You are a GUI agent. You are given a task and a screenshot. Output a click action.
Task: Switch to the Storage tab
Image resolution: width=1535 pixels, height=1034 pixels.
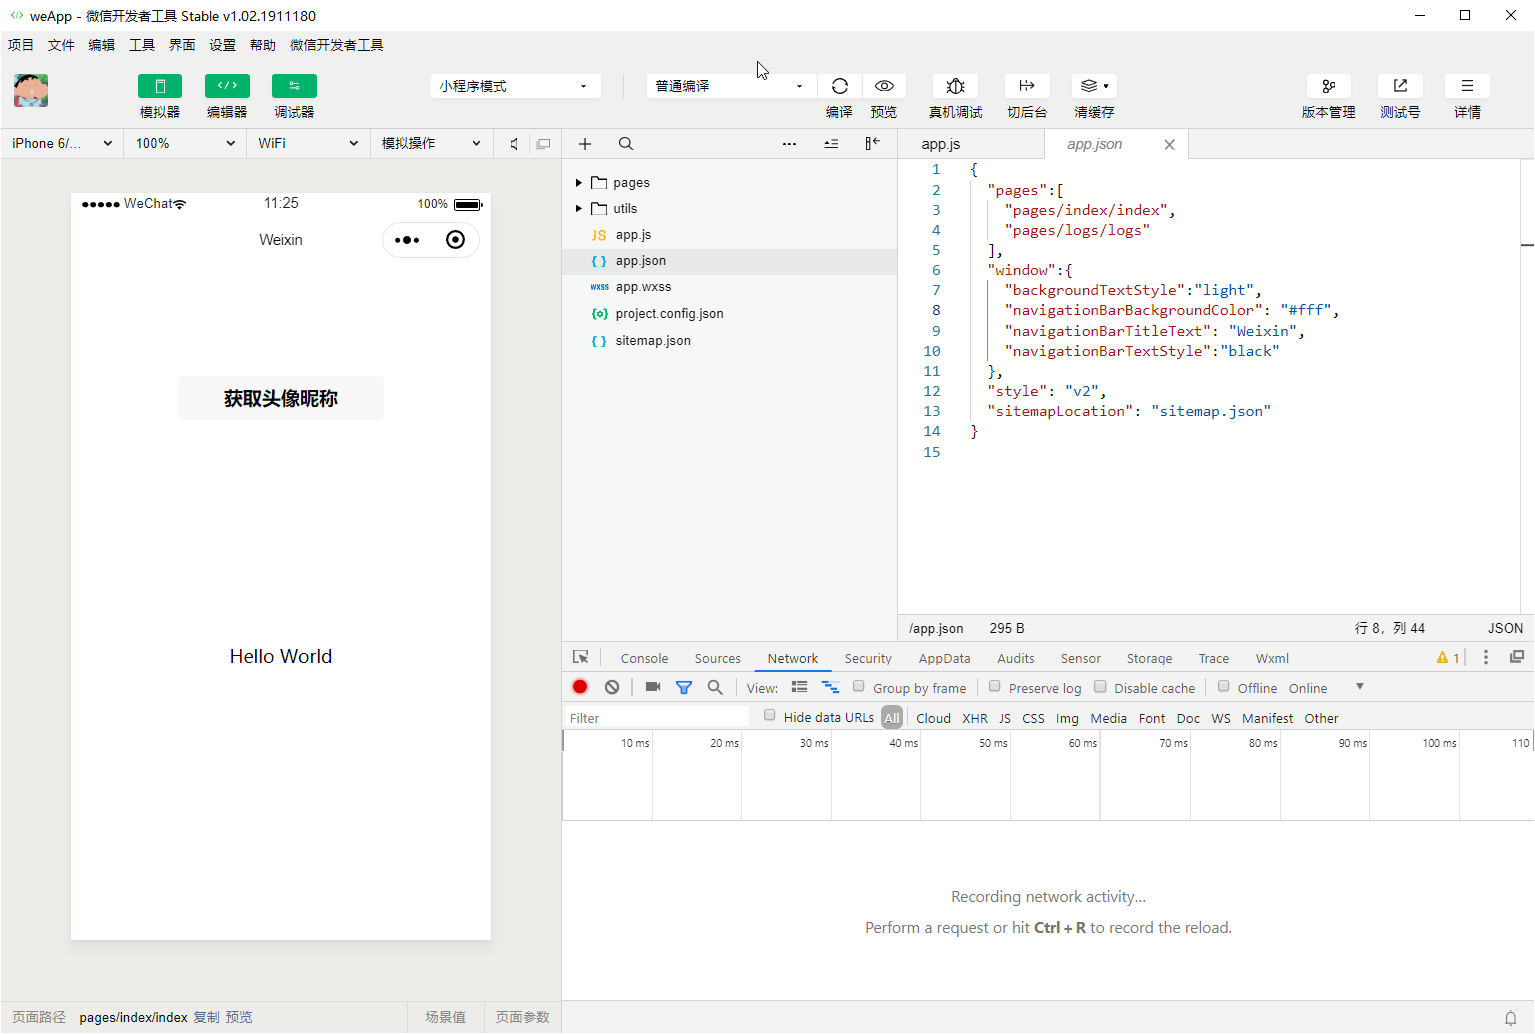pyautogui.click(x=1149, y=658)
